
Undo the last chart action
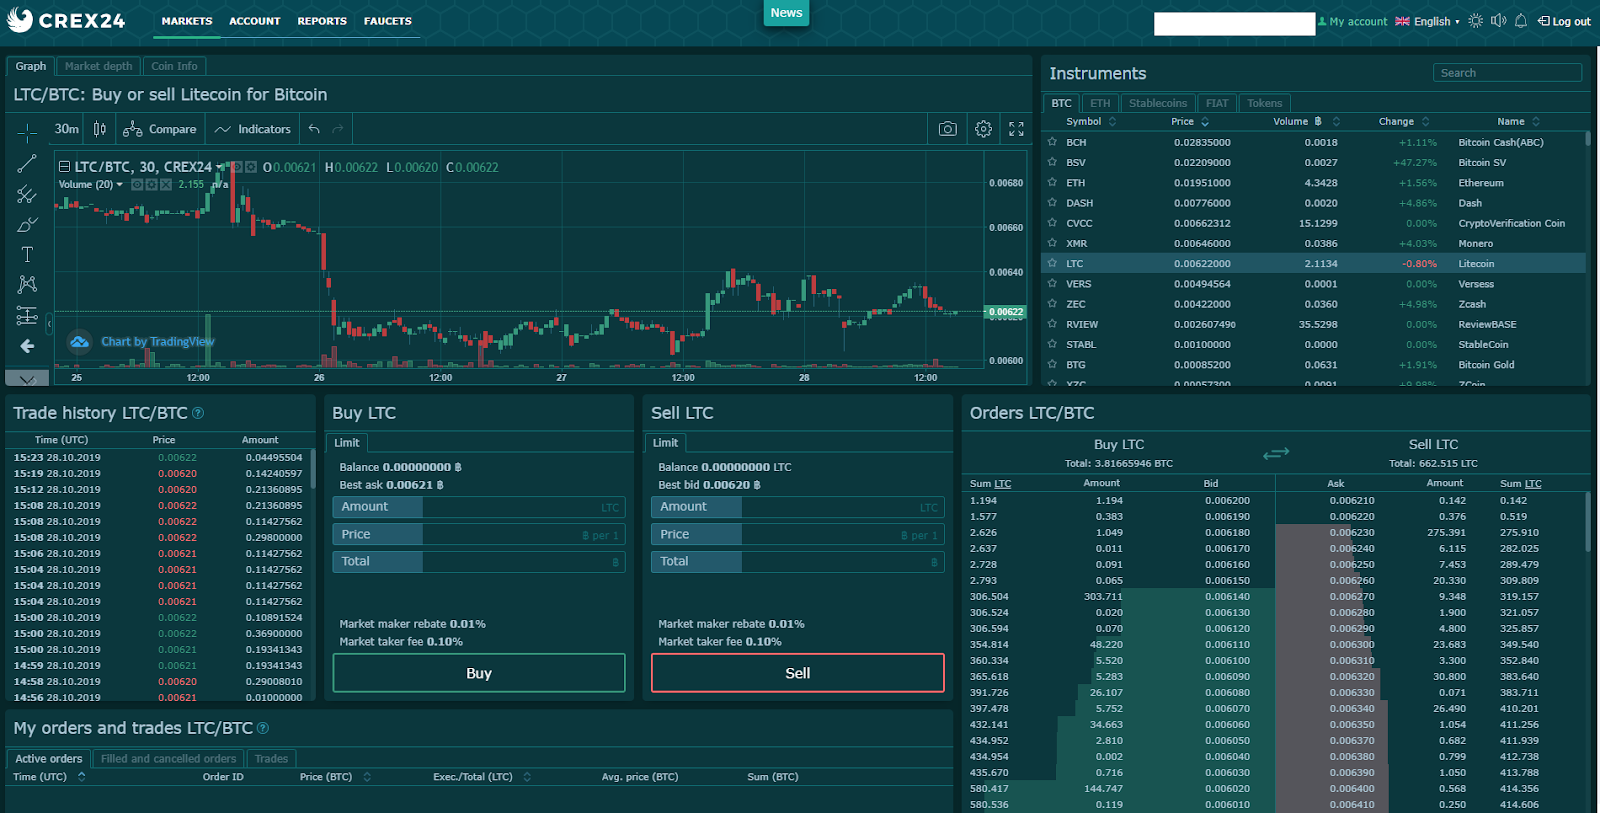click(314, 129)
